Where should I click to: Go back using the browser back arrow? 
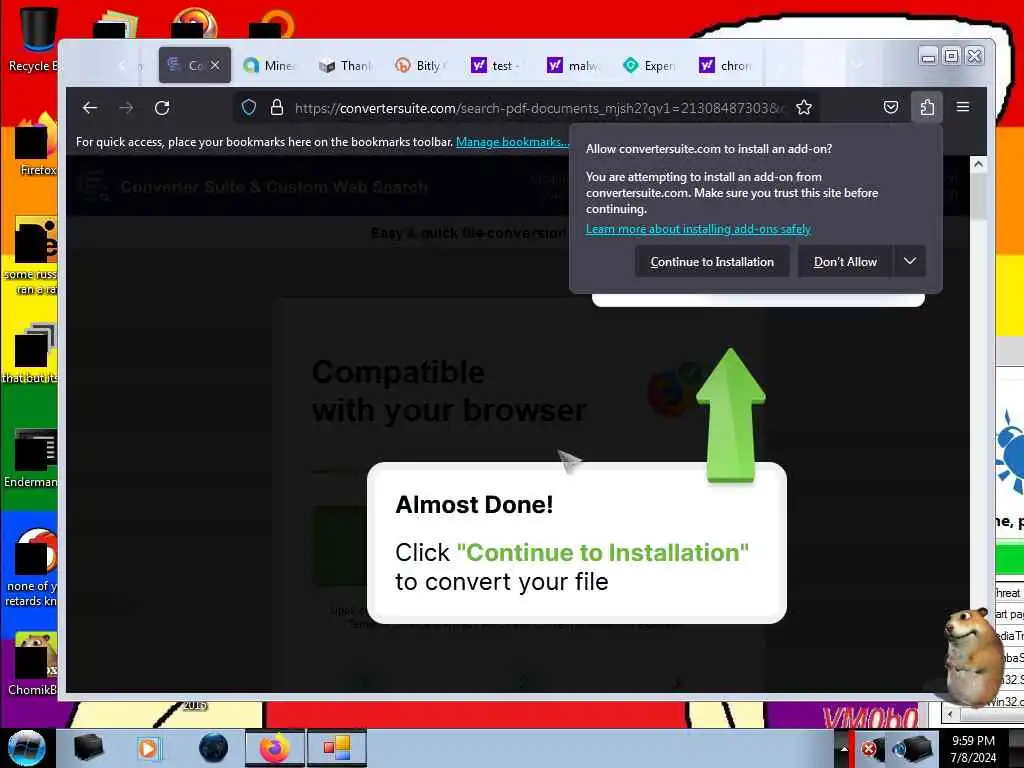pos(90,108)
